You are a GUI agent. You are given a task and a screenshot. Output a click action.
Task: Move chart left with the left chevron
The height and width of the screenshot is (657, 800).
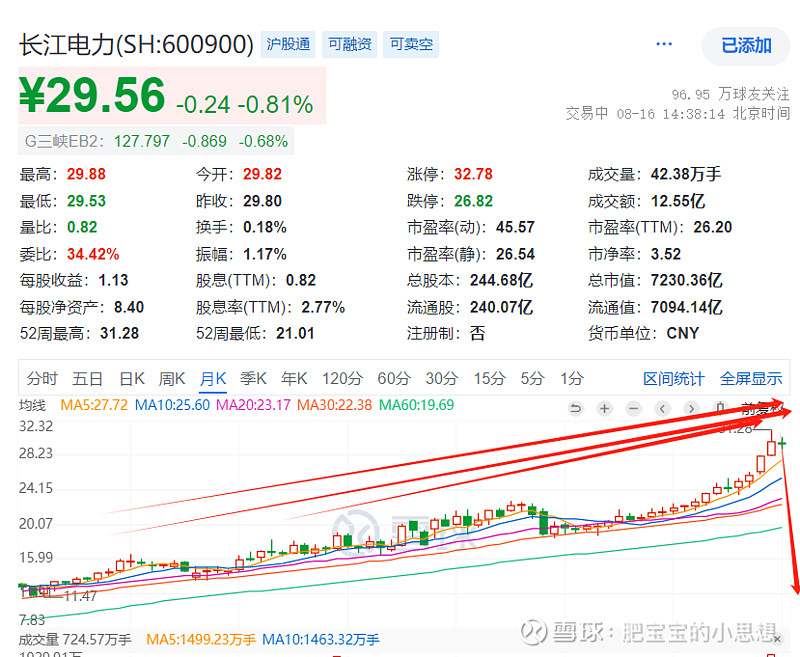click(x=663, y=409)
